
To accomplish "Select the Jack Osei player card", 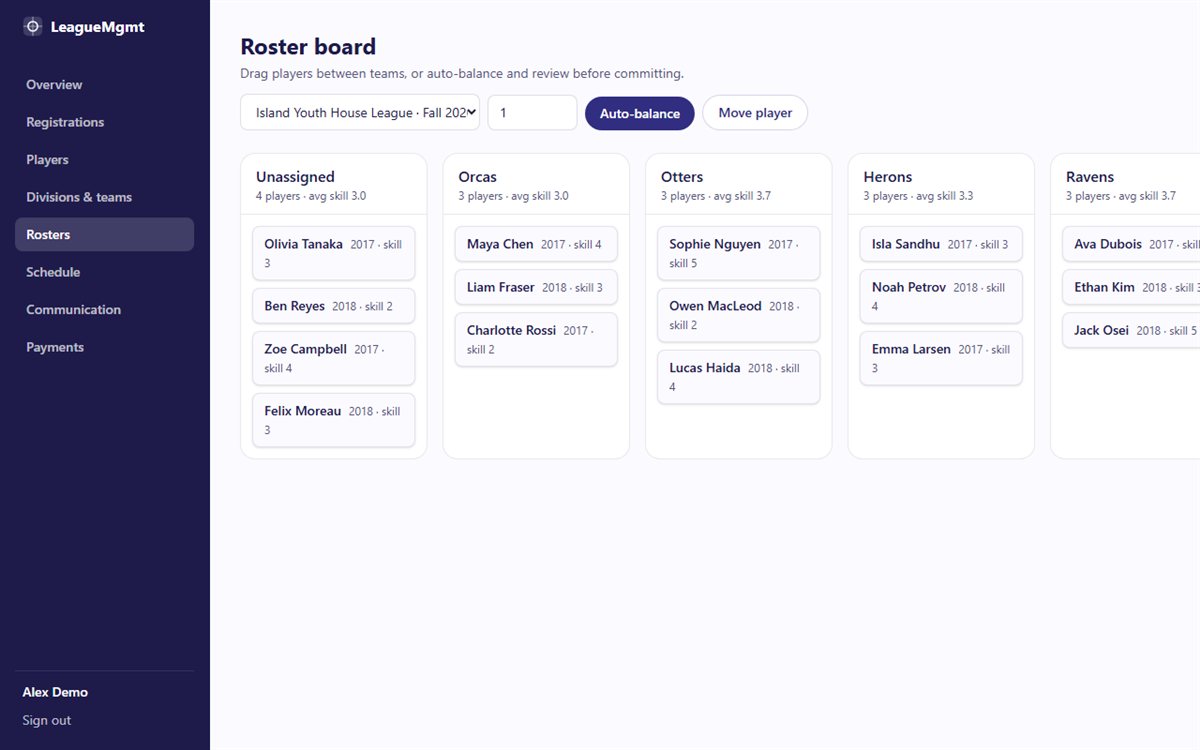I will pos(1131,330).
